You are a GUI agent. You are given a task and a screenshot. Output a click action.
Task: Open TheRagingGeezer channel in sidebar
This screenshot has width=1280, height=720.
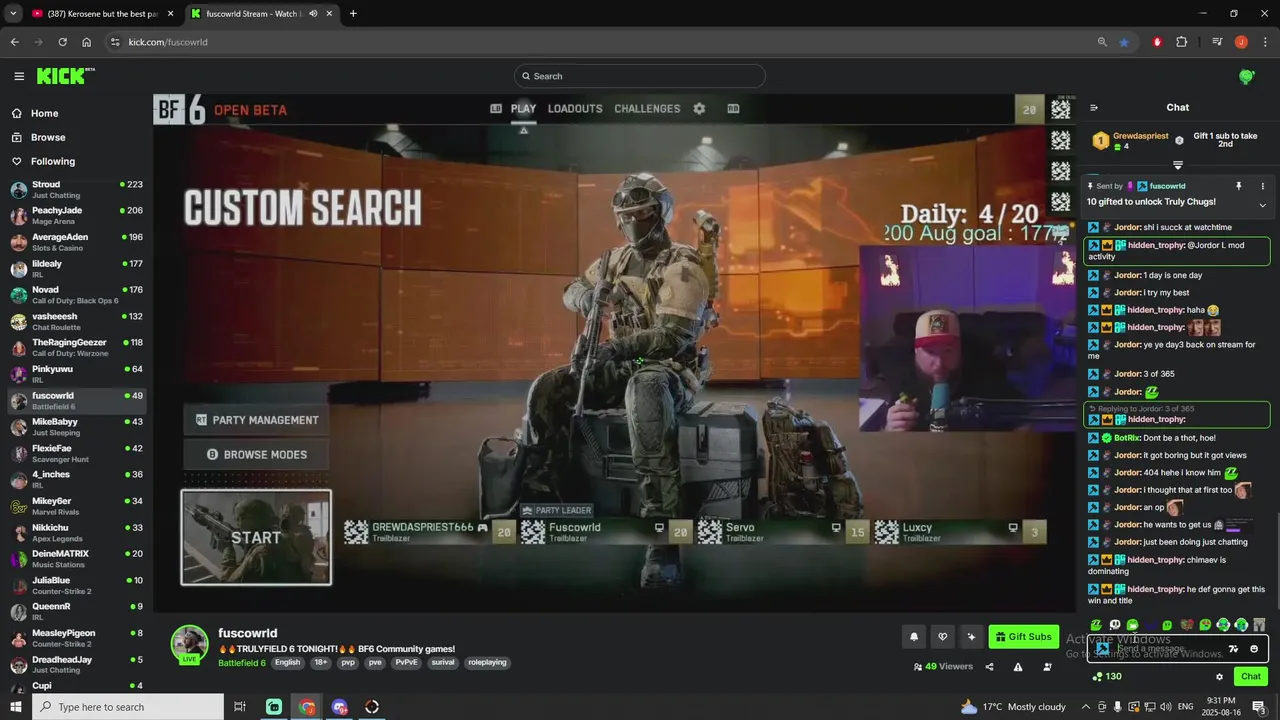(x=77, y=348)
